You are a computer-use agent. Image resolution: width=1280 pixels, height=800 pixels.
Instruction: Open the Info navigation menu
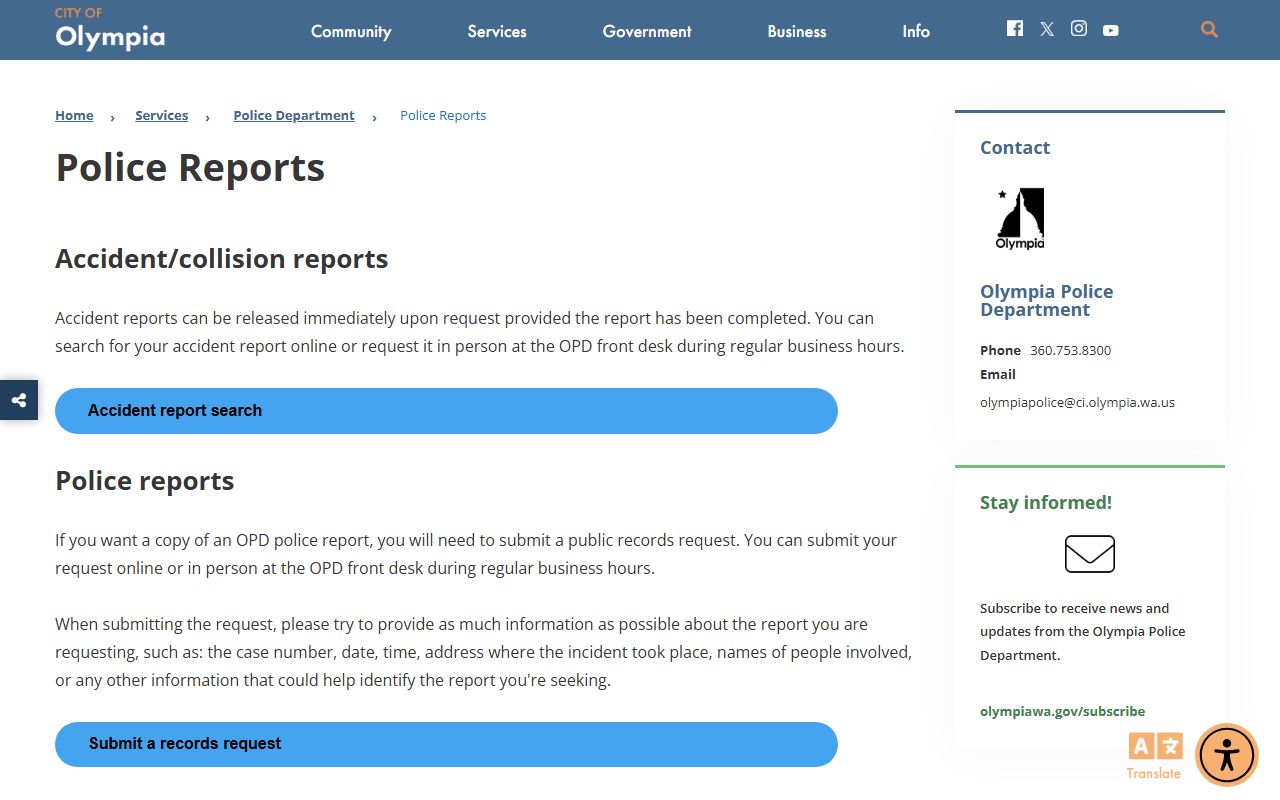pos(916,31)
